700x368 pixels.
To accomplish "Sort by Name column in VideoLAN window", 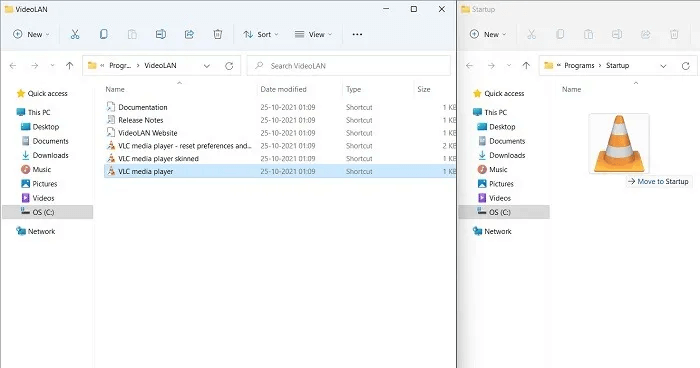I will (x=115, y=89).
